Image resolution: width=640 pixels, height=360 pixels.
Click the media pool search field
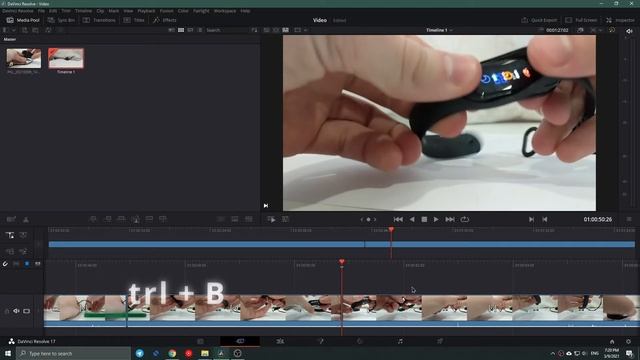(227, 30)
